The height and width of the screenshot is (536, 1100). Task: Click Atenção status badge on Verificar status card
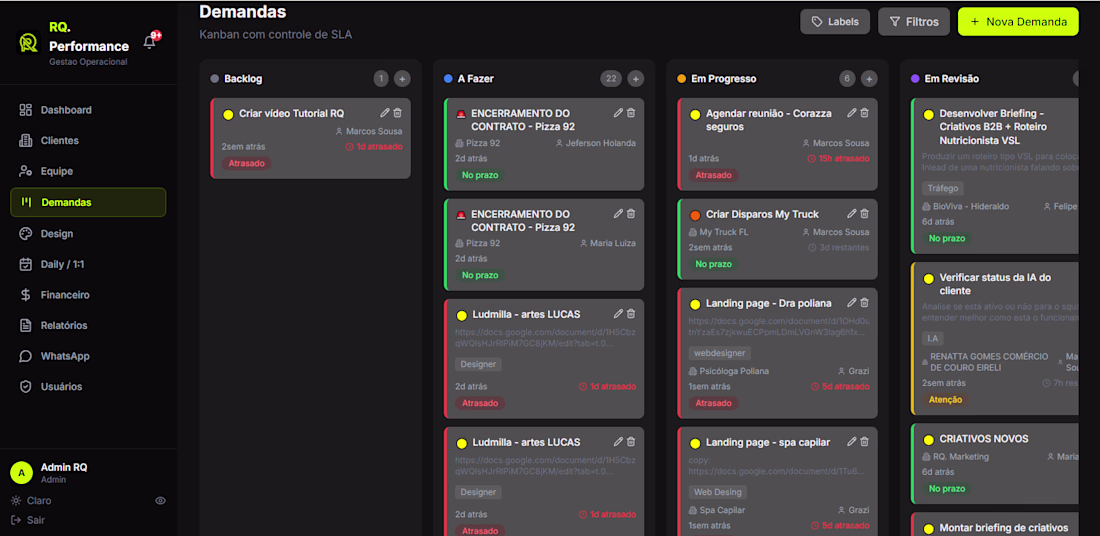(x=945, y=400)
